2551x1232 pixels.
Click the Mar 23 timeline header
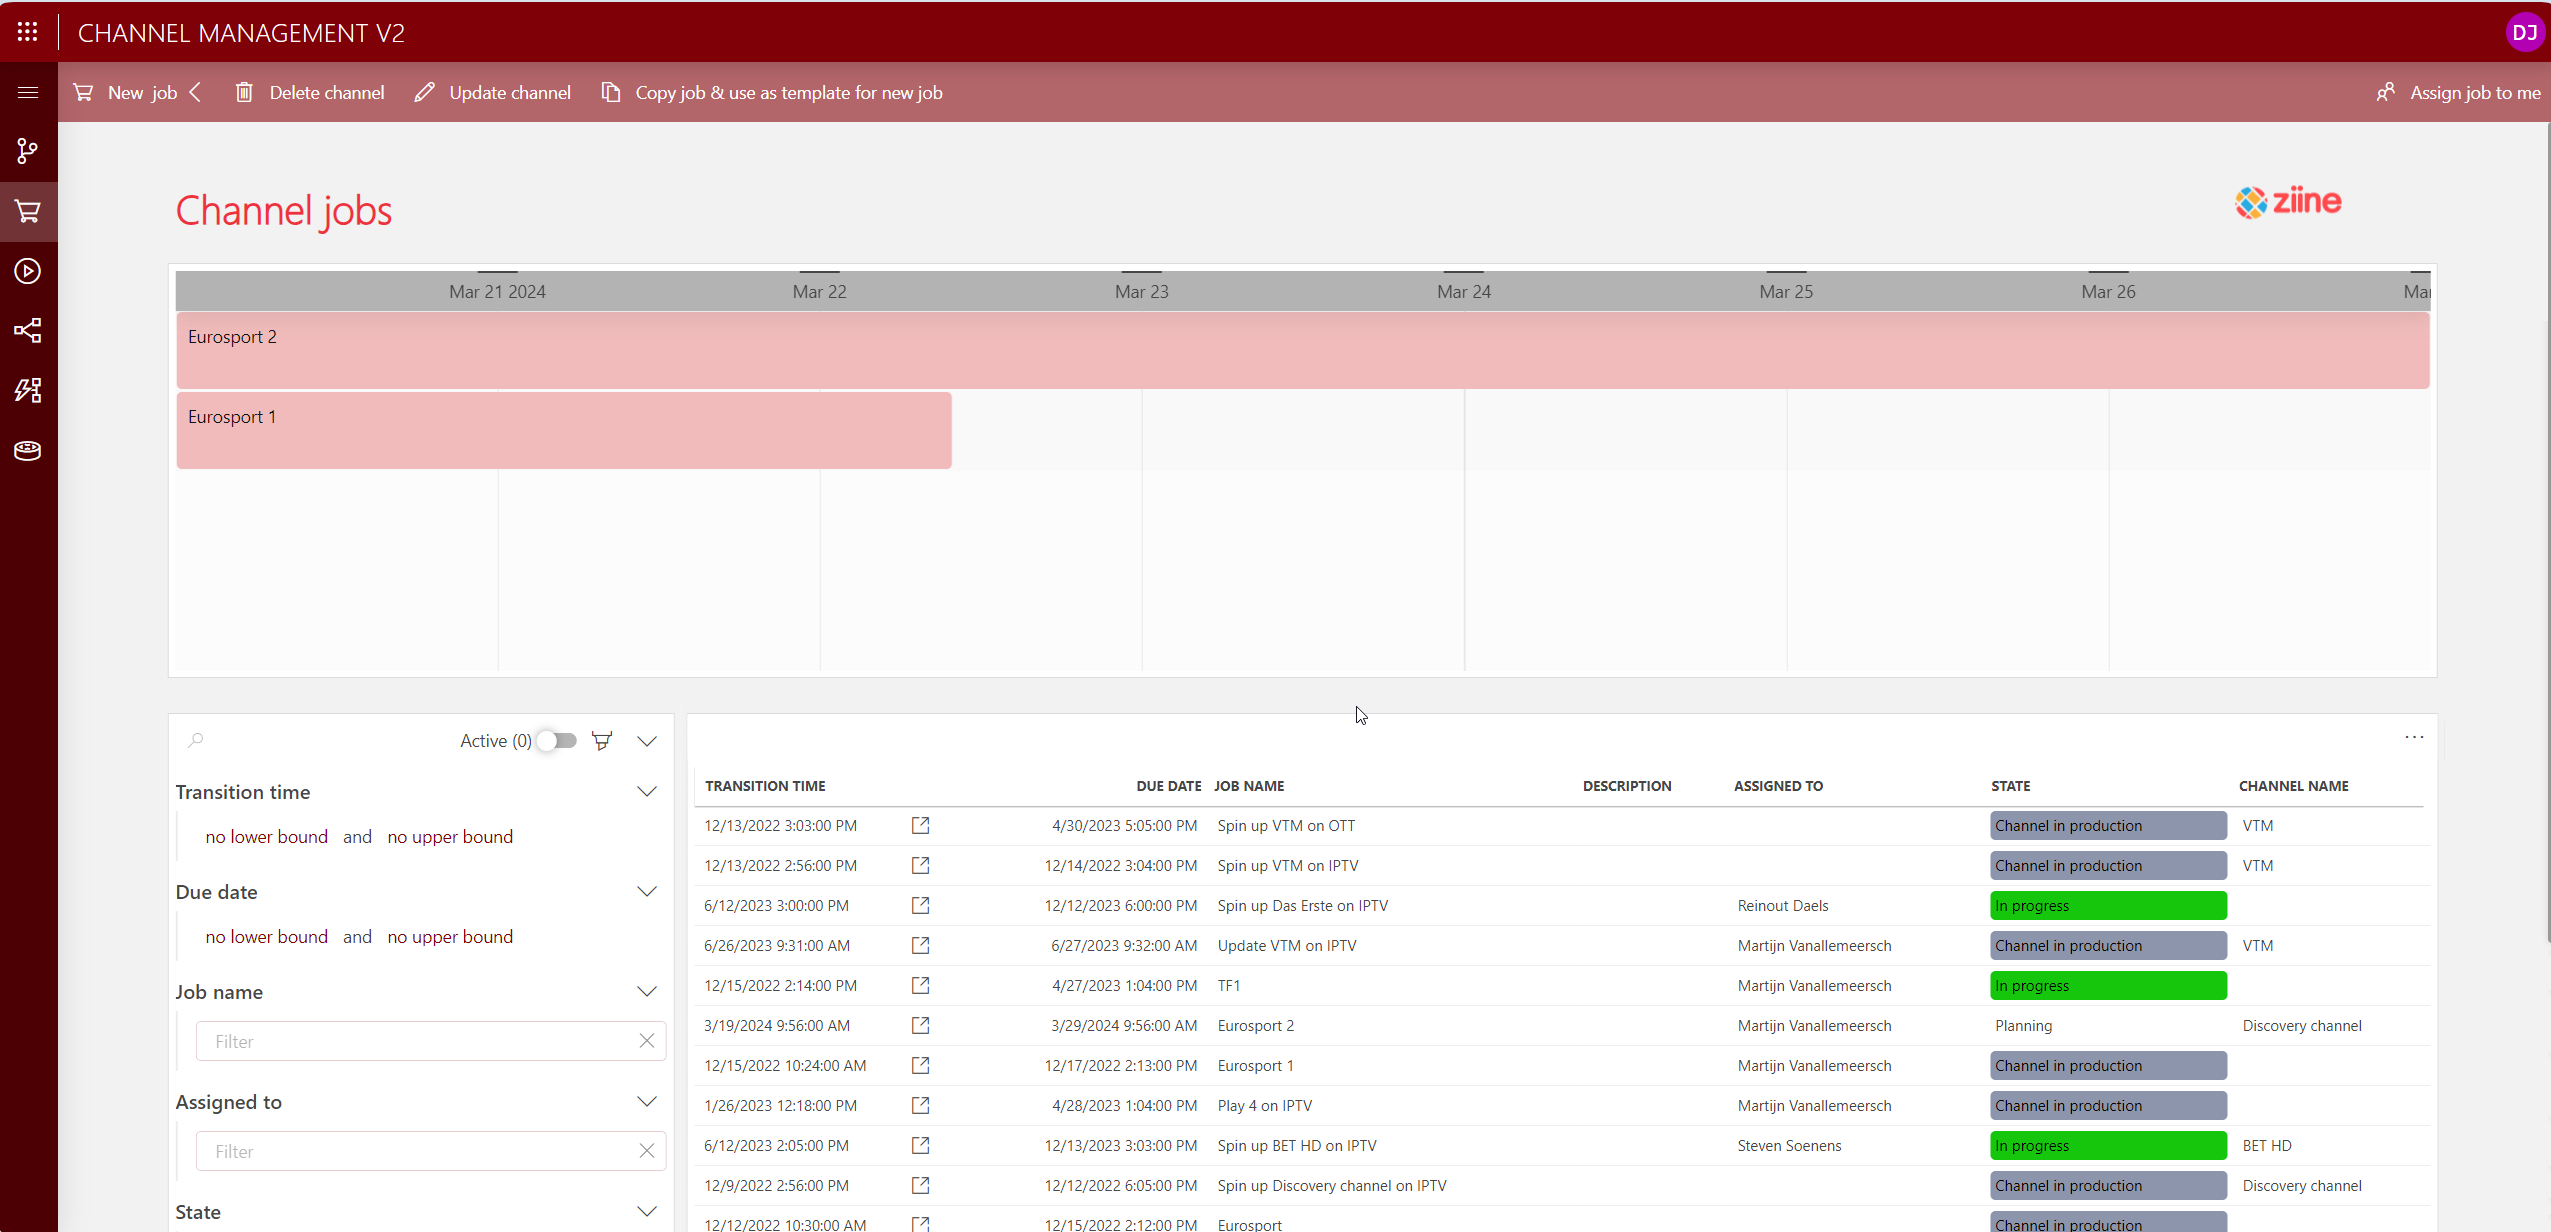point(1142,292)
